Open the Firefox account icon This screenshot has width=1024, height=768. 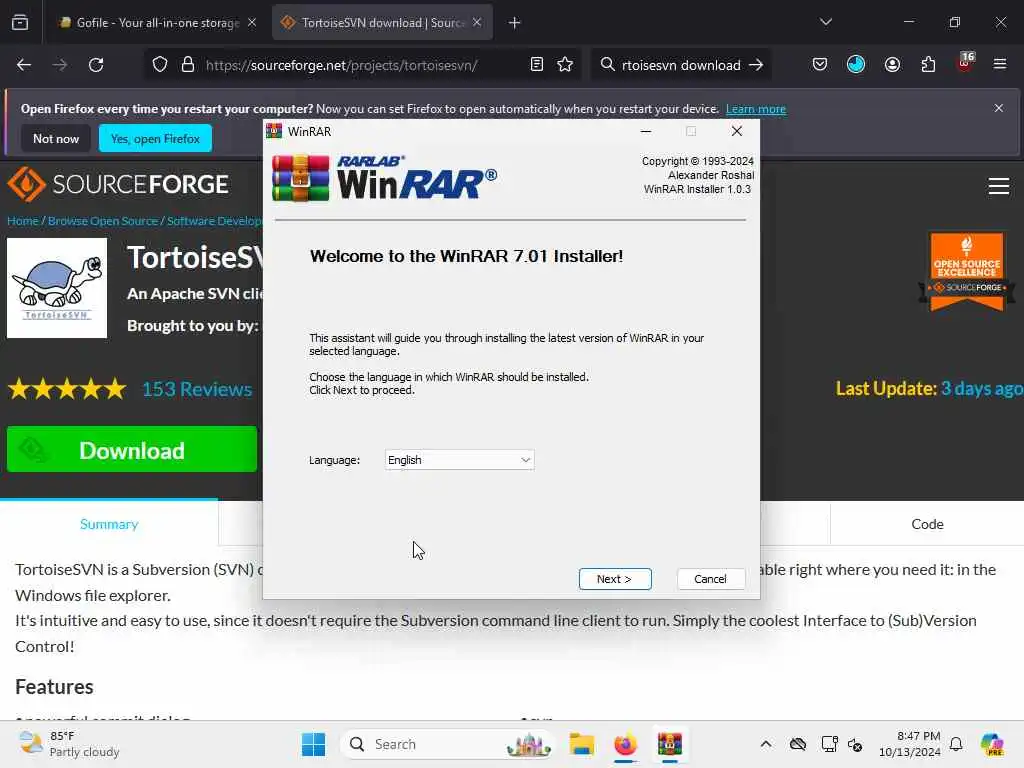click(892, 65)
